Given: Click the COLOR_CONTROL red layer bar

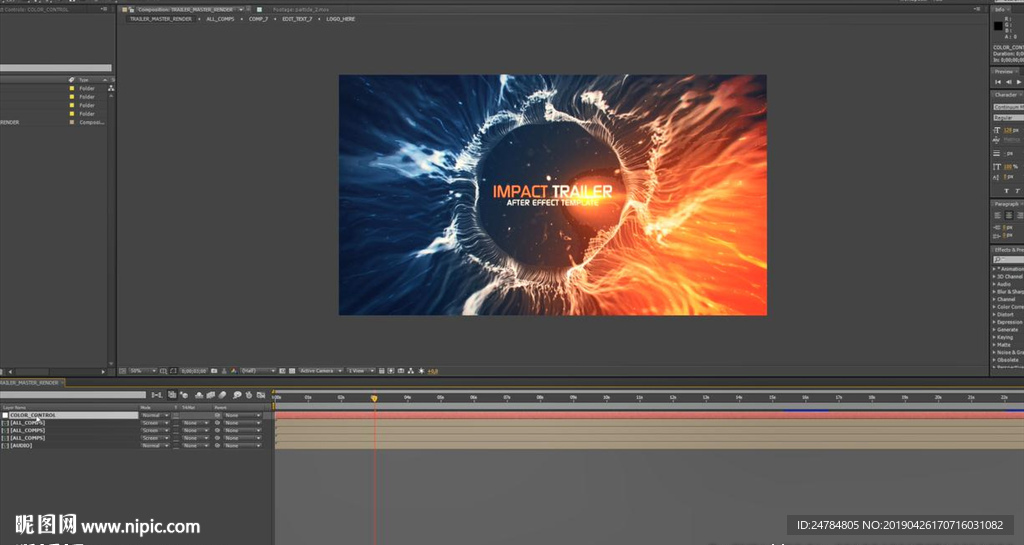Looking at the screenshot, I should pos(649,415).
